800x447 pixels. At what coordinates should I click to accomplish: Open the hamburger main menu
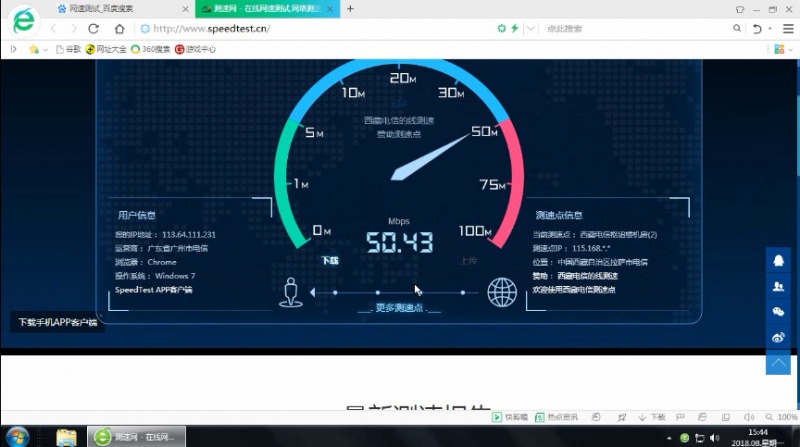tap(788, 29)
